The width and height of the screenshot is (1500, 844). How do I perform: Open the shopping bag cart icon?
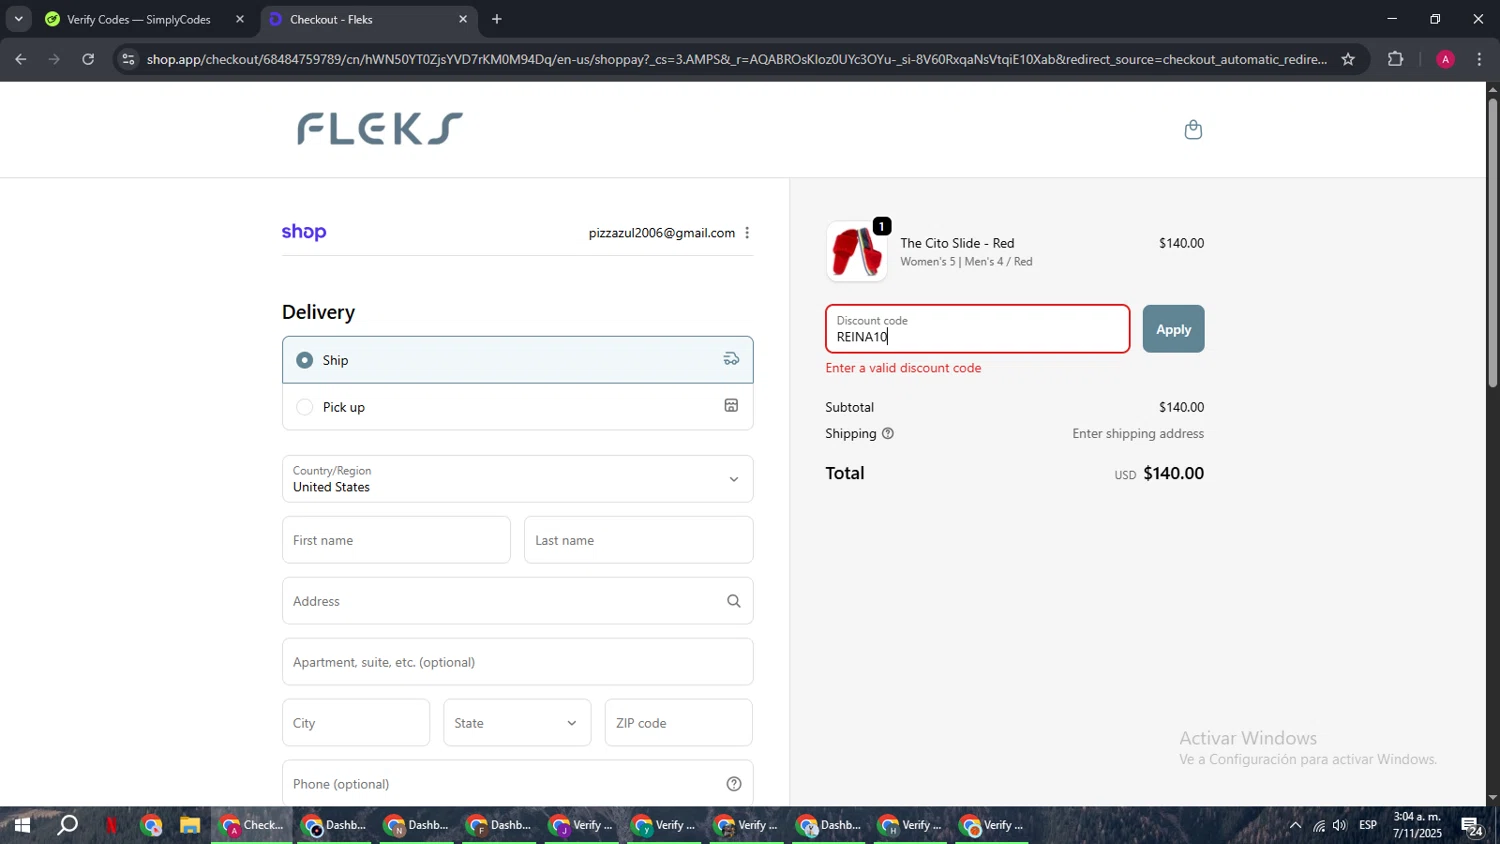click(1193, 130)
